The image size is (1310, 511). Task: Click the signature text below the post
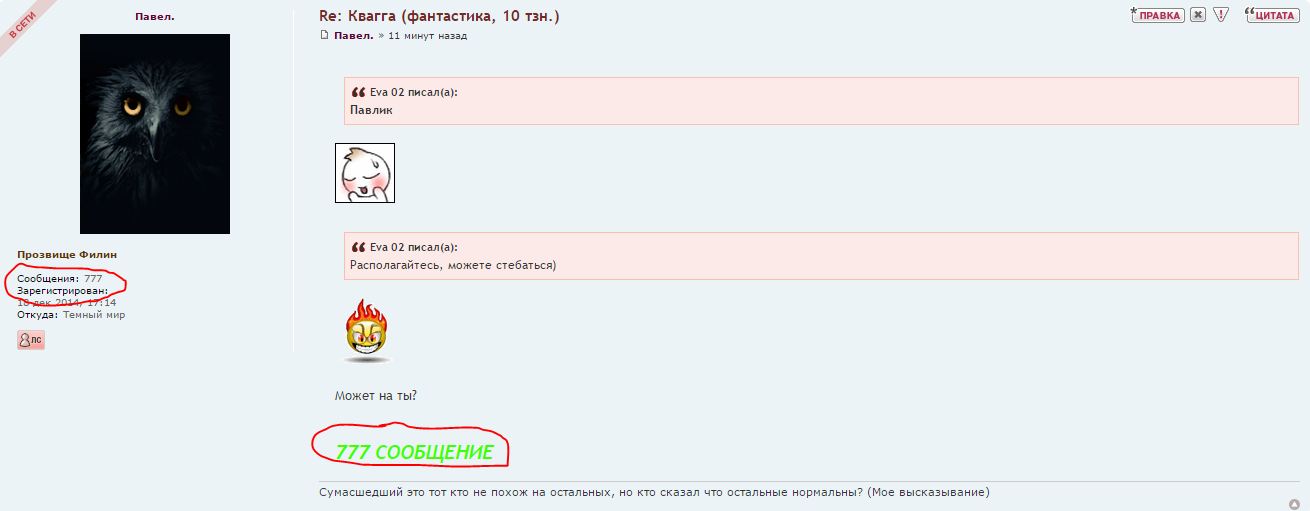654,493
